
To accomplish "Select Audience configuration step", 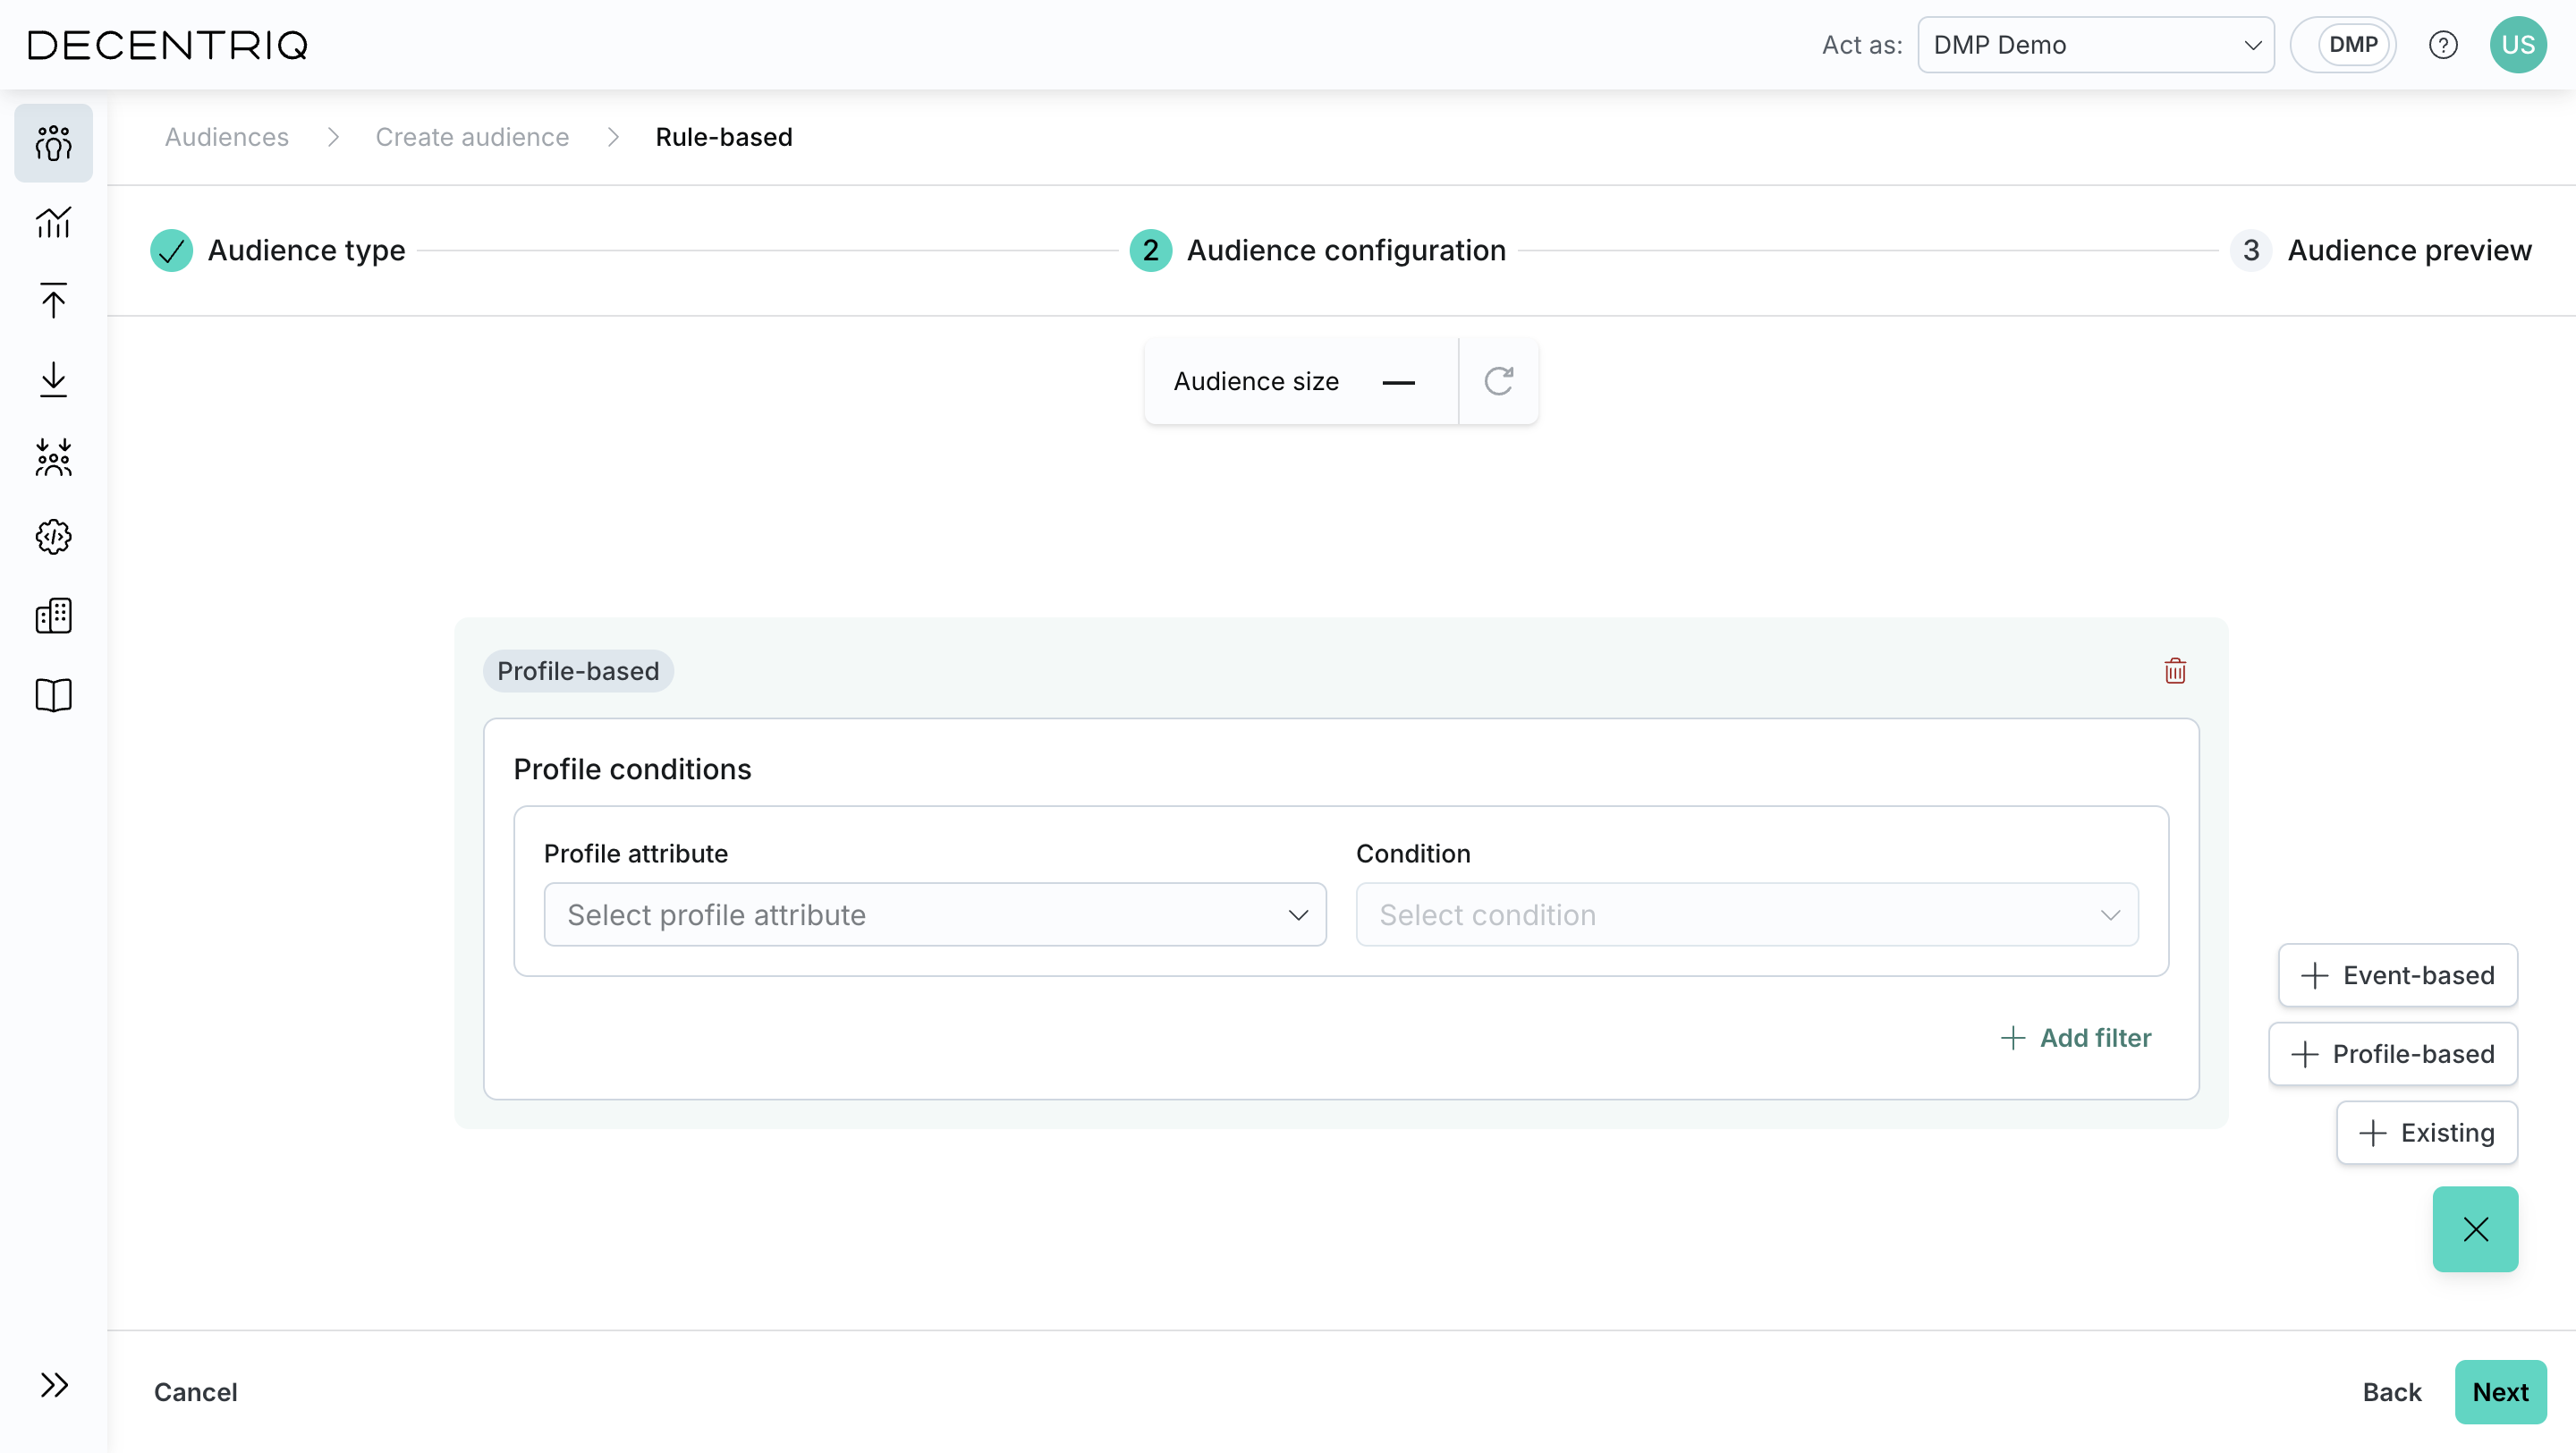I will (1318, 250).
